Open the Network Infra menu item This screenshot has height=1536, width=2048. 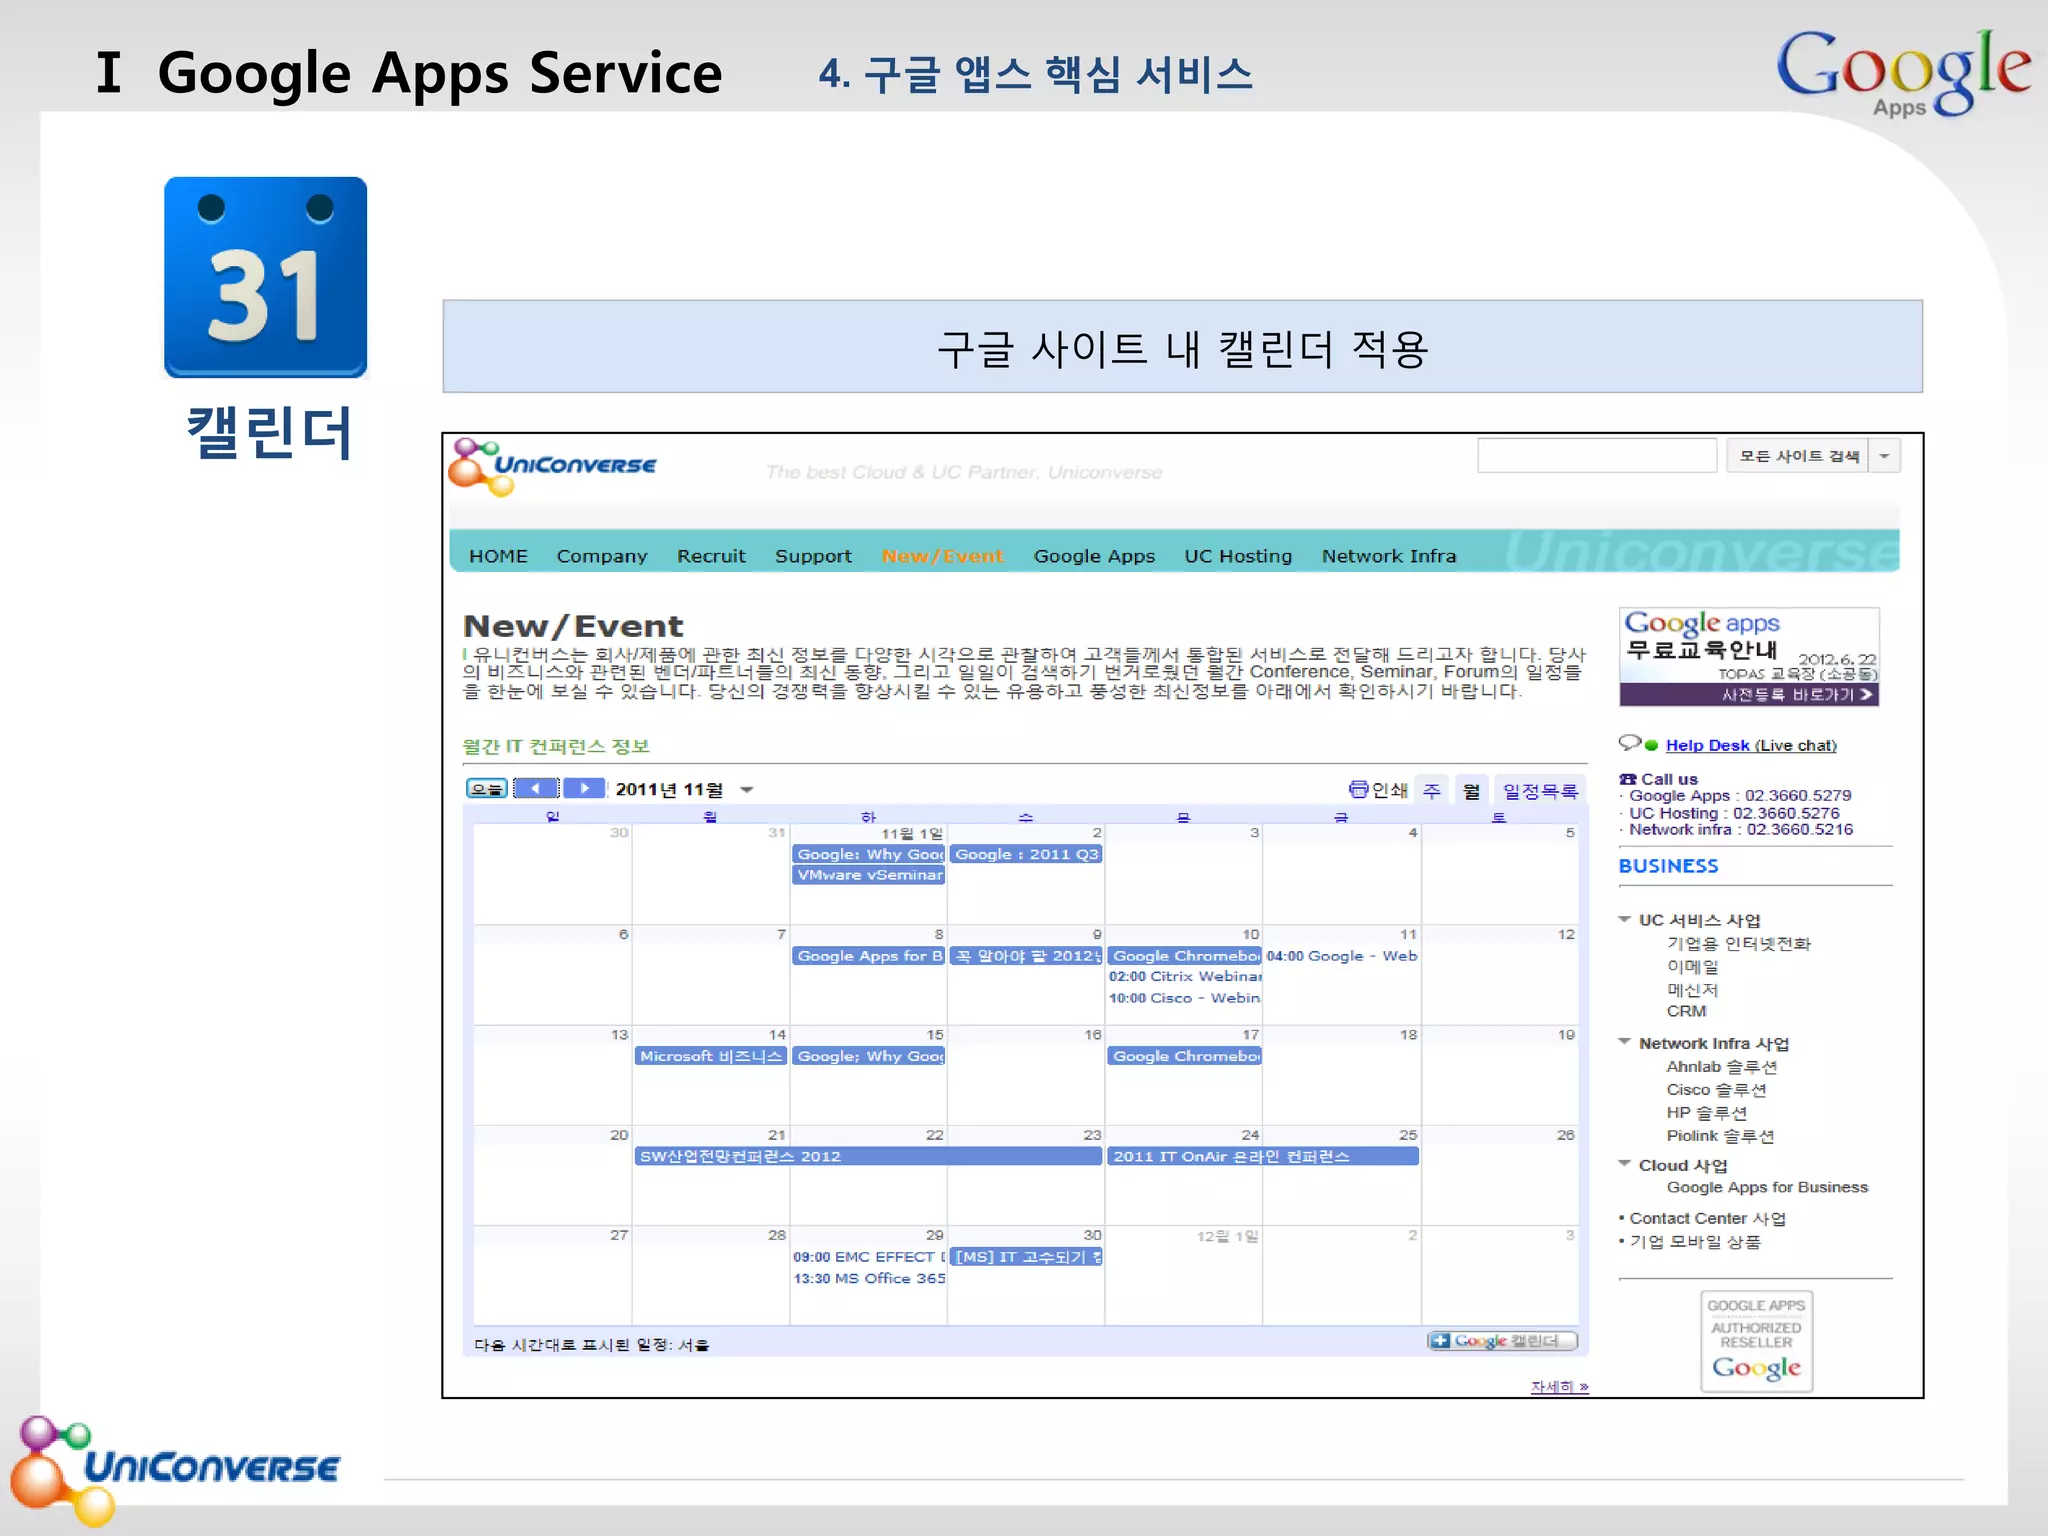(x=1389, y=556)
